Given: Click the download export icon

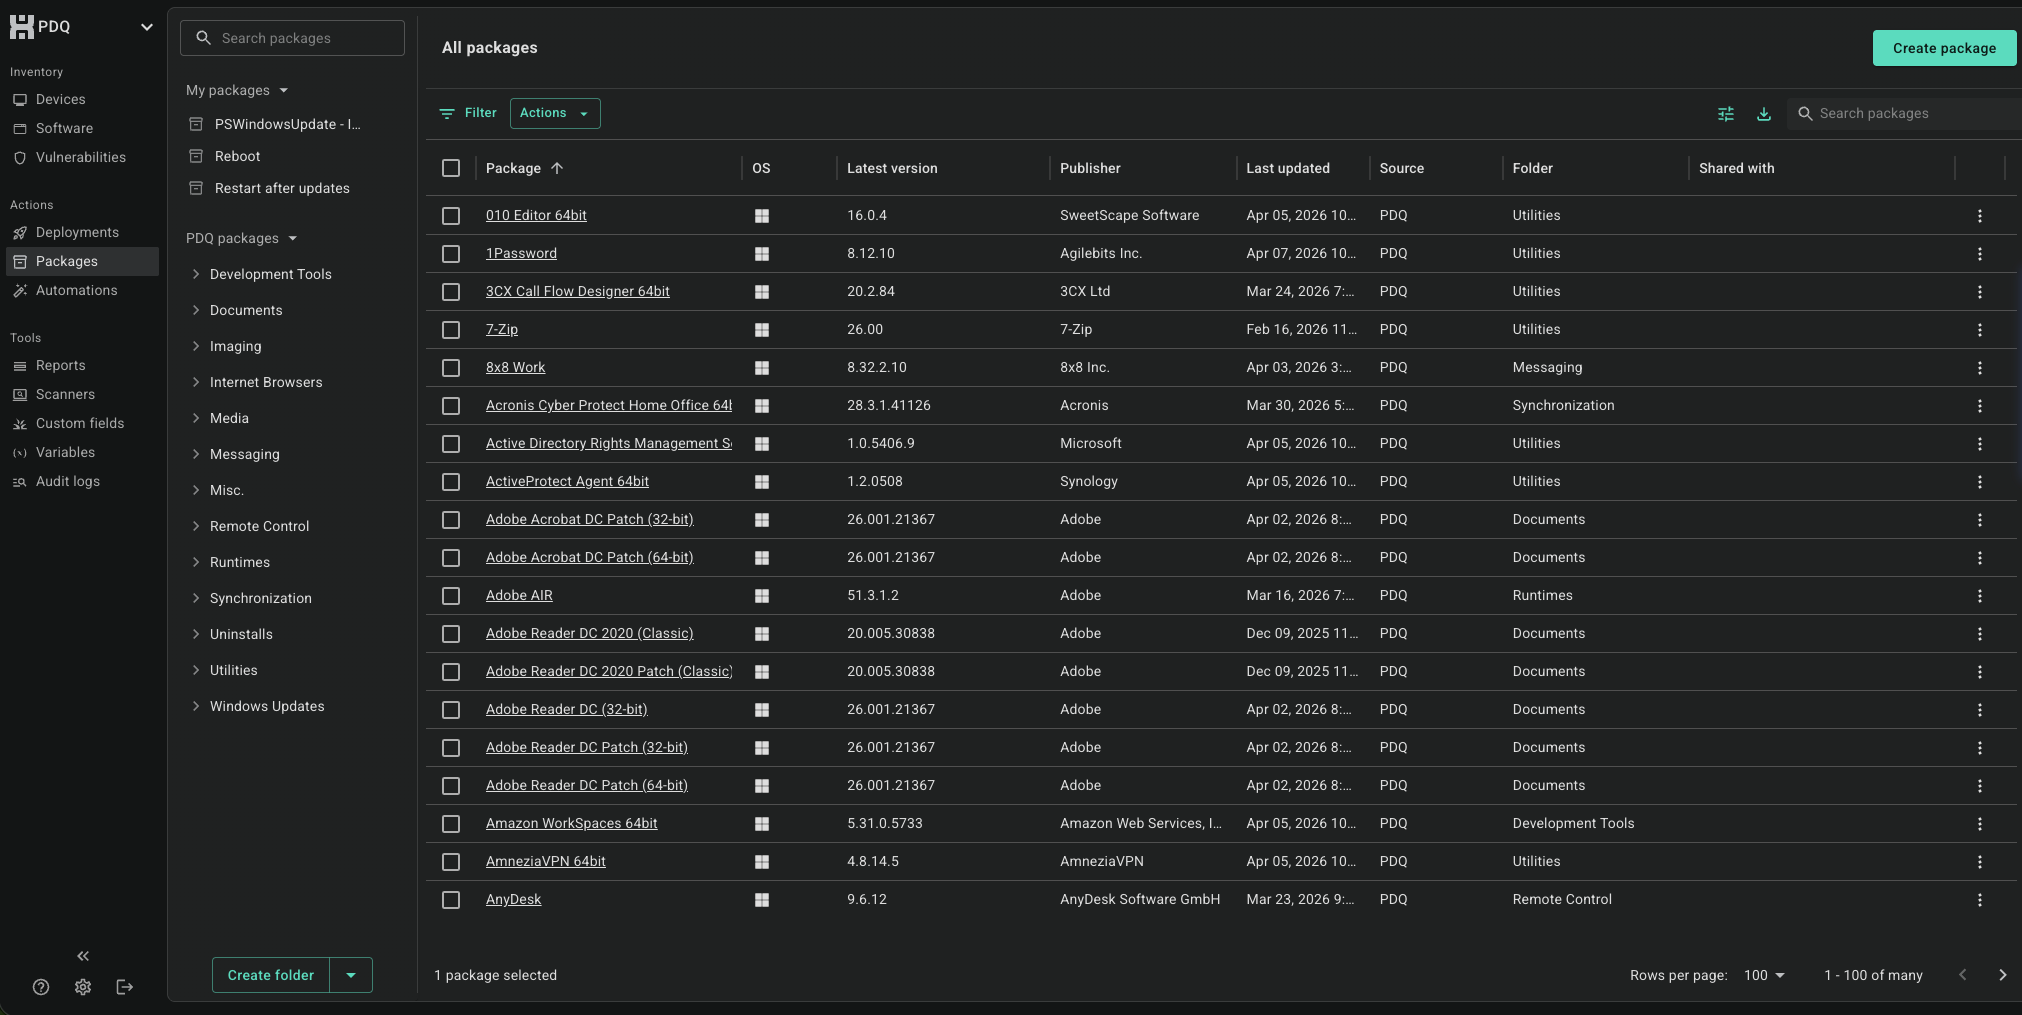Looking at the screenshot, I should pos(1764,114).
